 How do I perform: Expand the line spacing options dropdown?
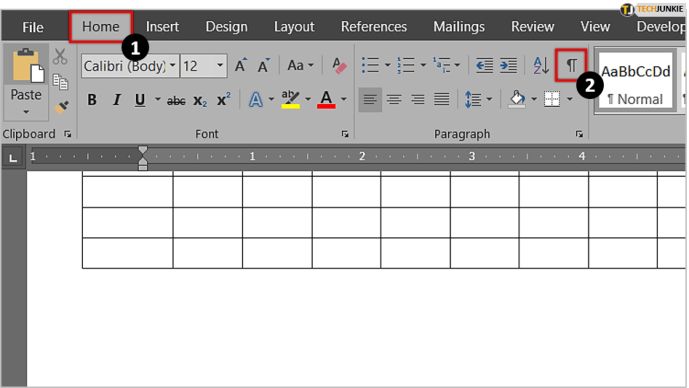[x=489, y=100]
